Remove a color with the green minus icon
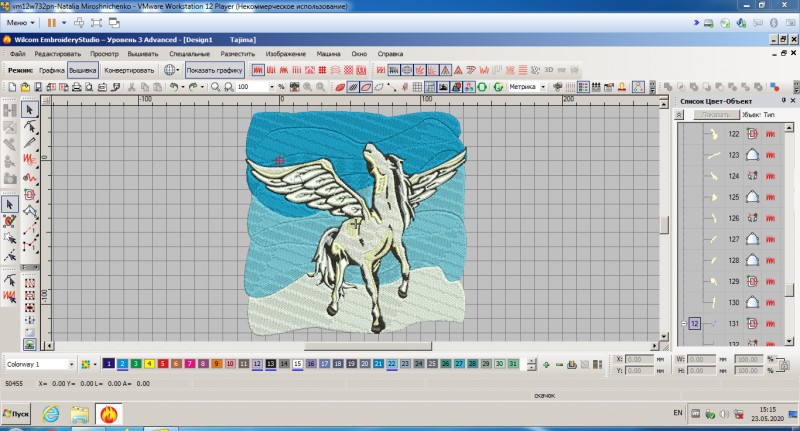800x431 pixels. click(559, 365)
